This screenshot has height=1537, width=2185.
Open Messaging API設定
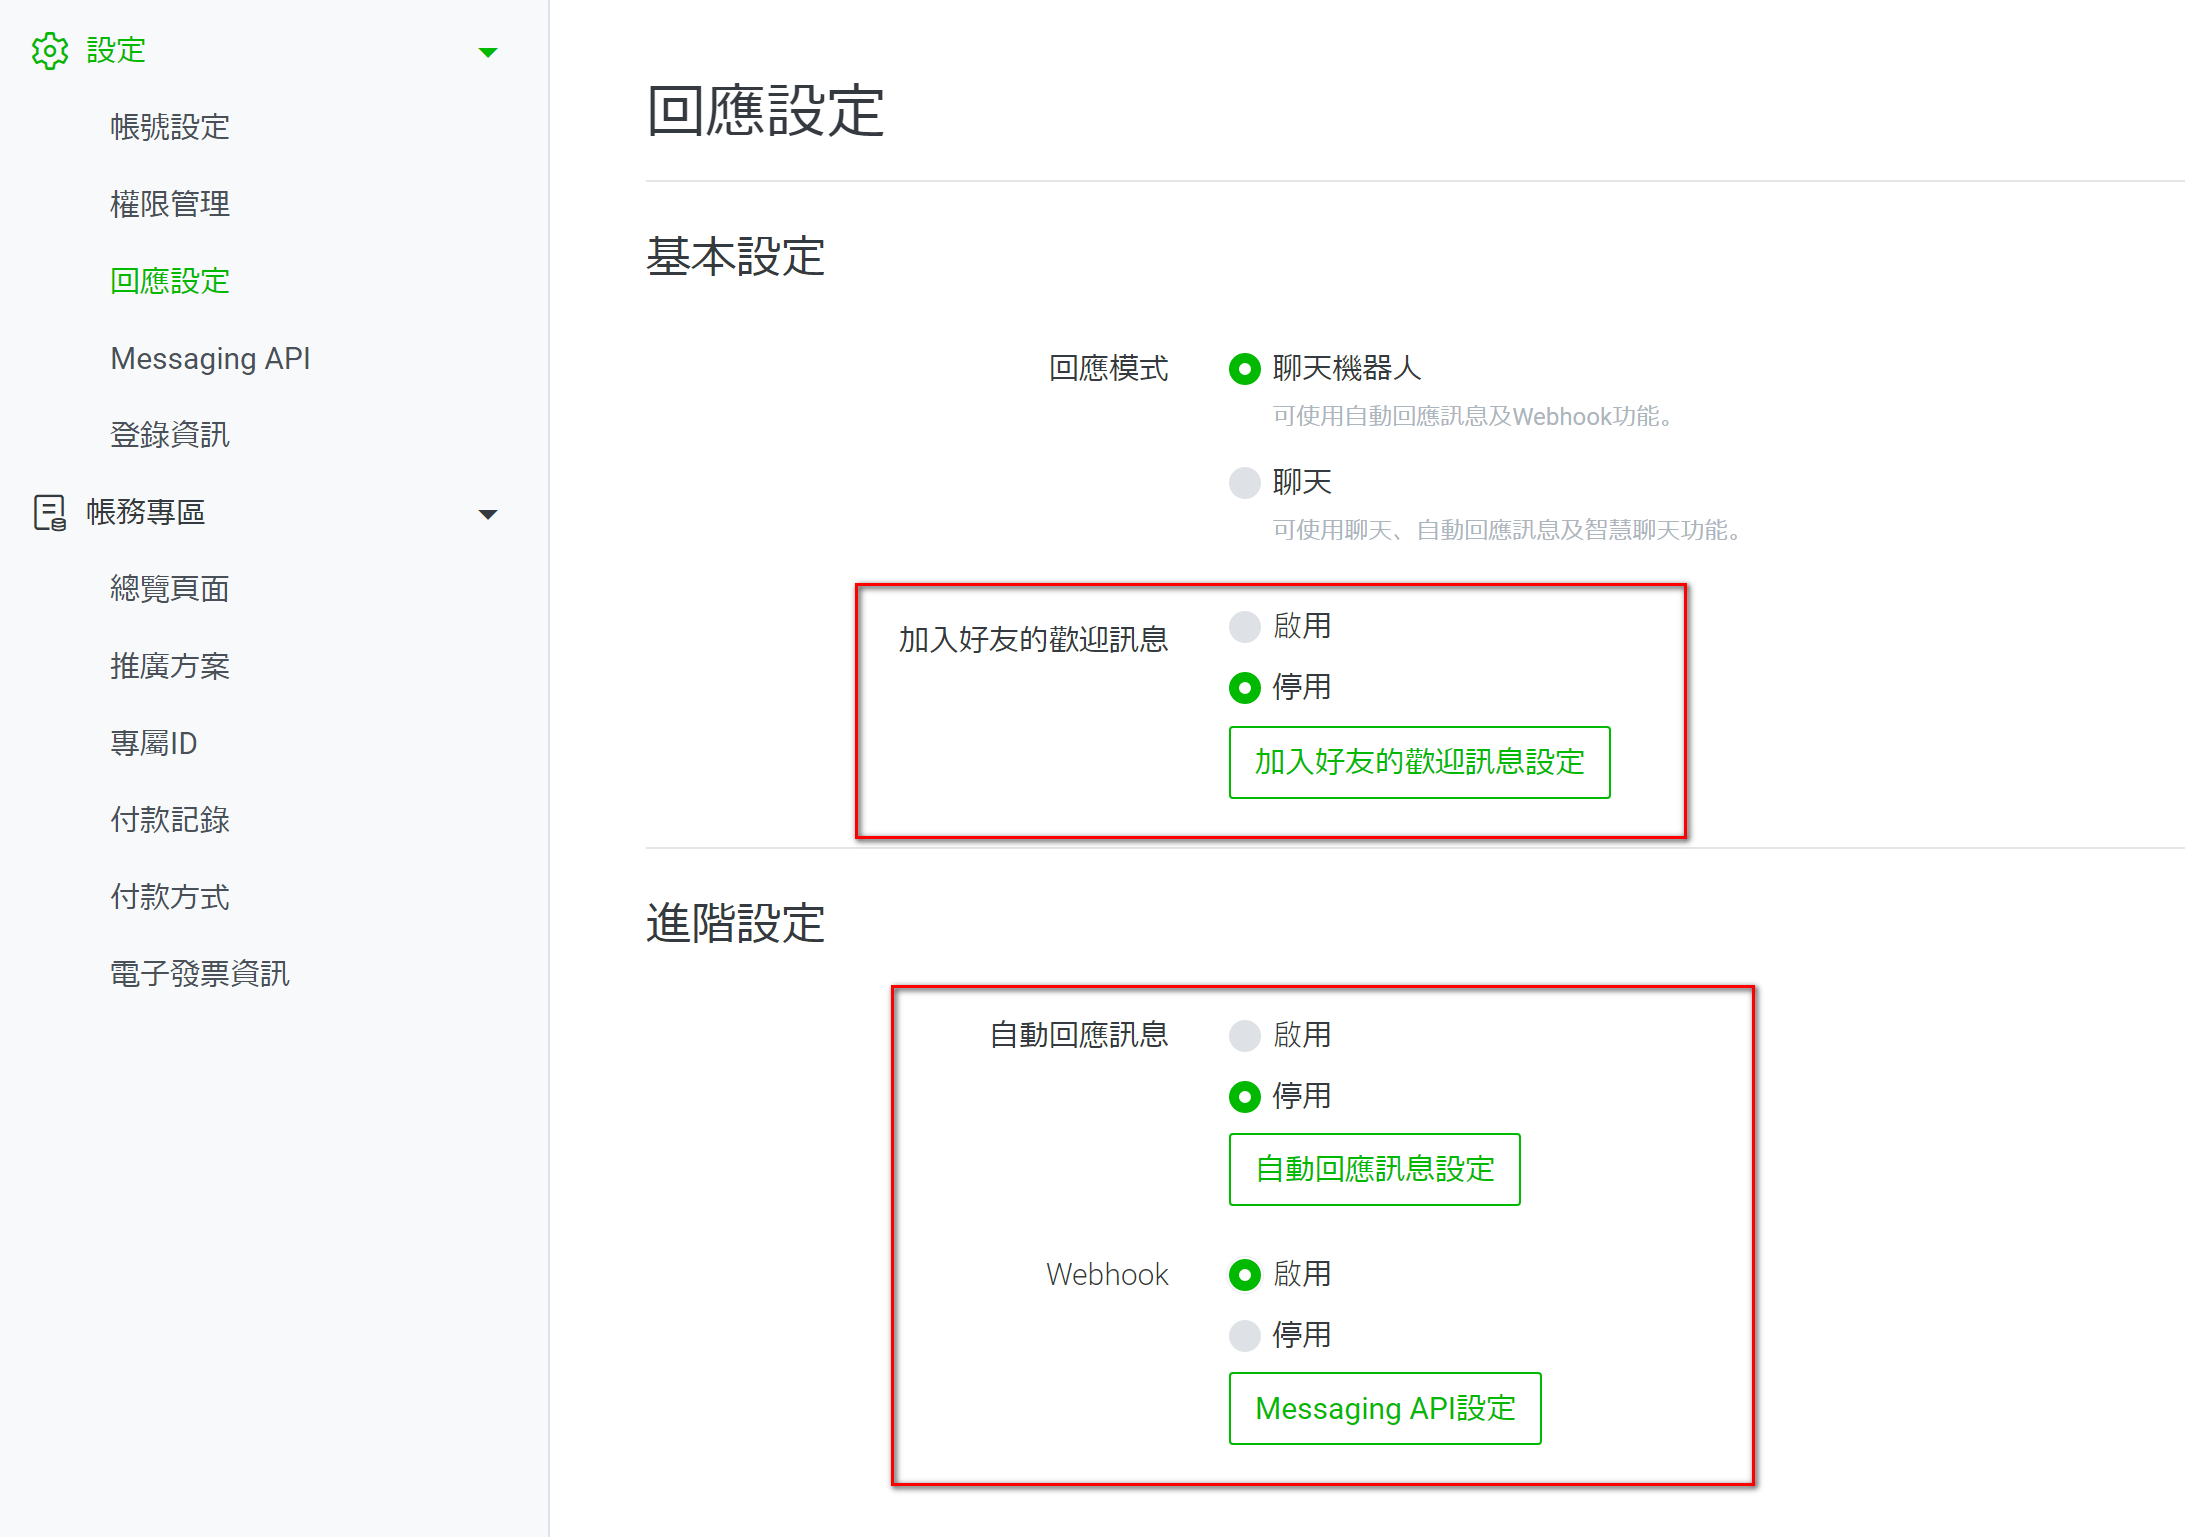point(1384,1409)
